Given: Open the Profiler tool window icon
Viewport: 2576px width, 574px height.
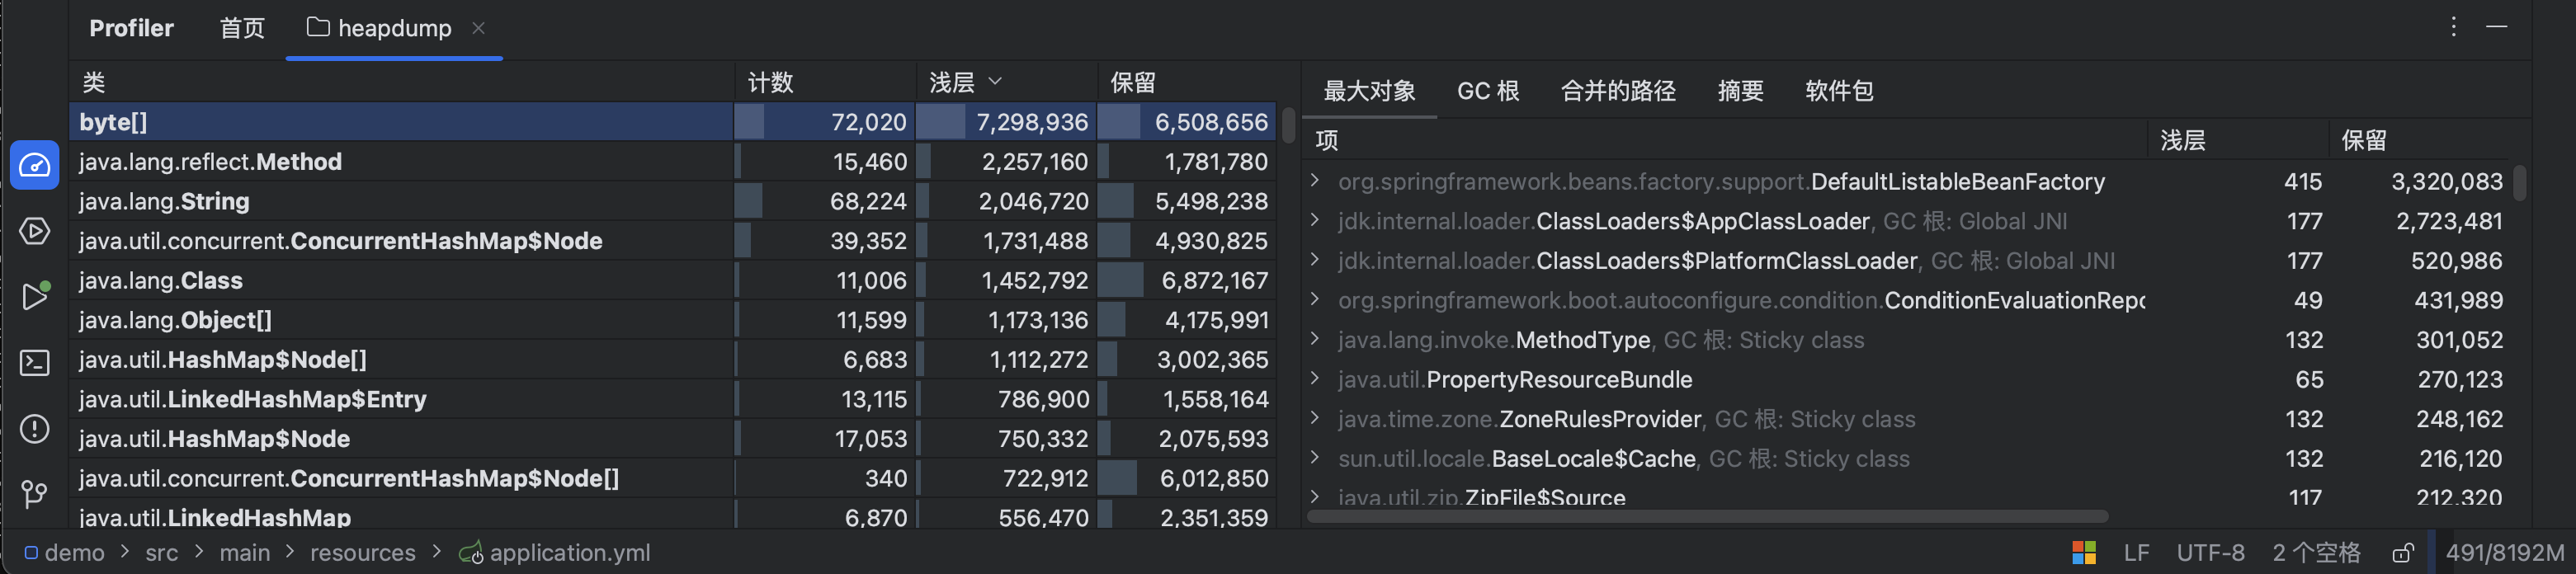Looking at the screenshot, I should coord(34,165).
